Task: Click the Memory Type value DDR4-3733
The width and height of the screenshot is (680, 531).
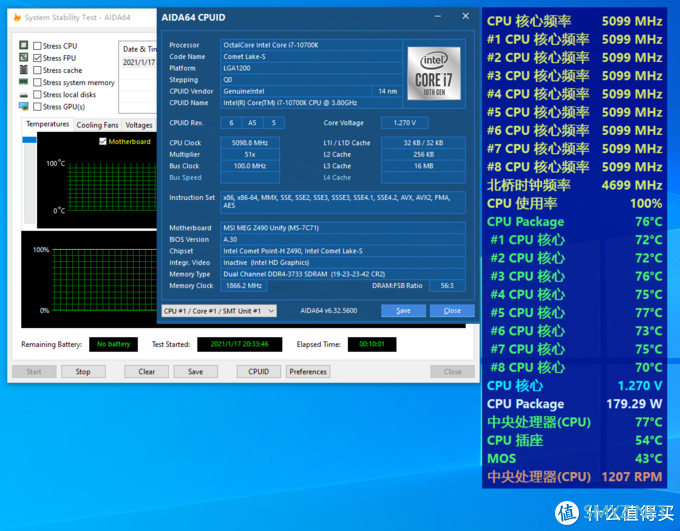Action: tap(343, 274)
